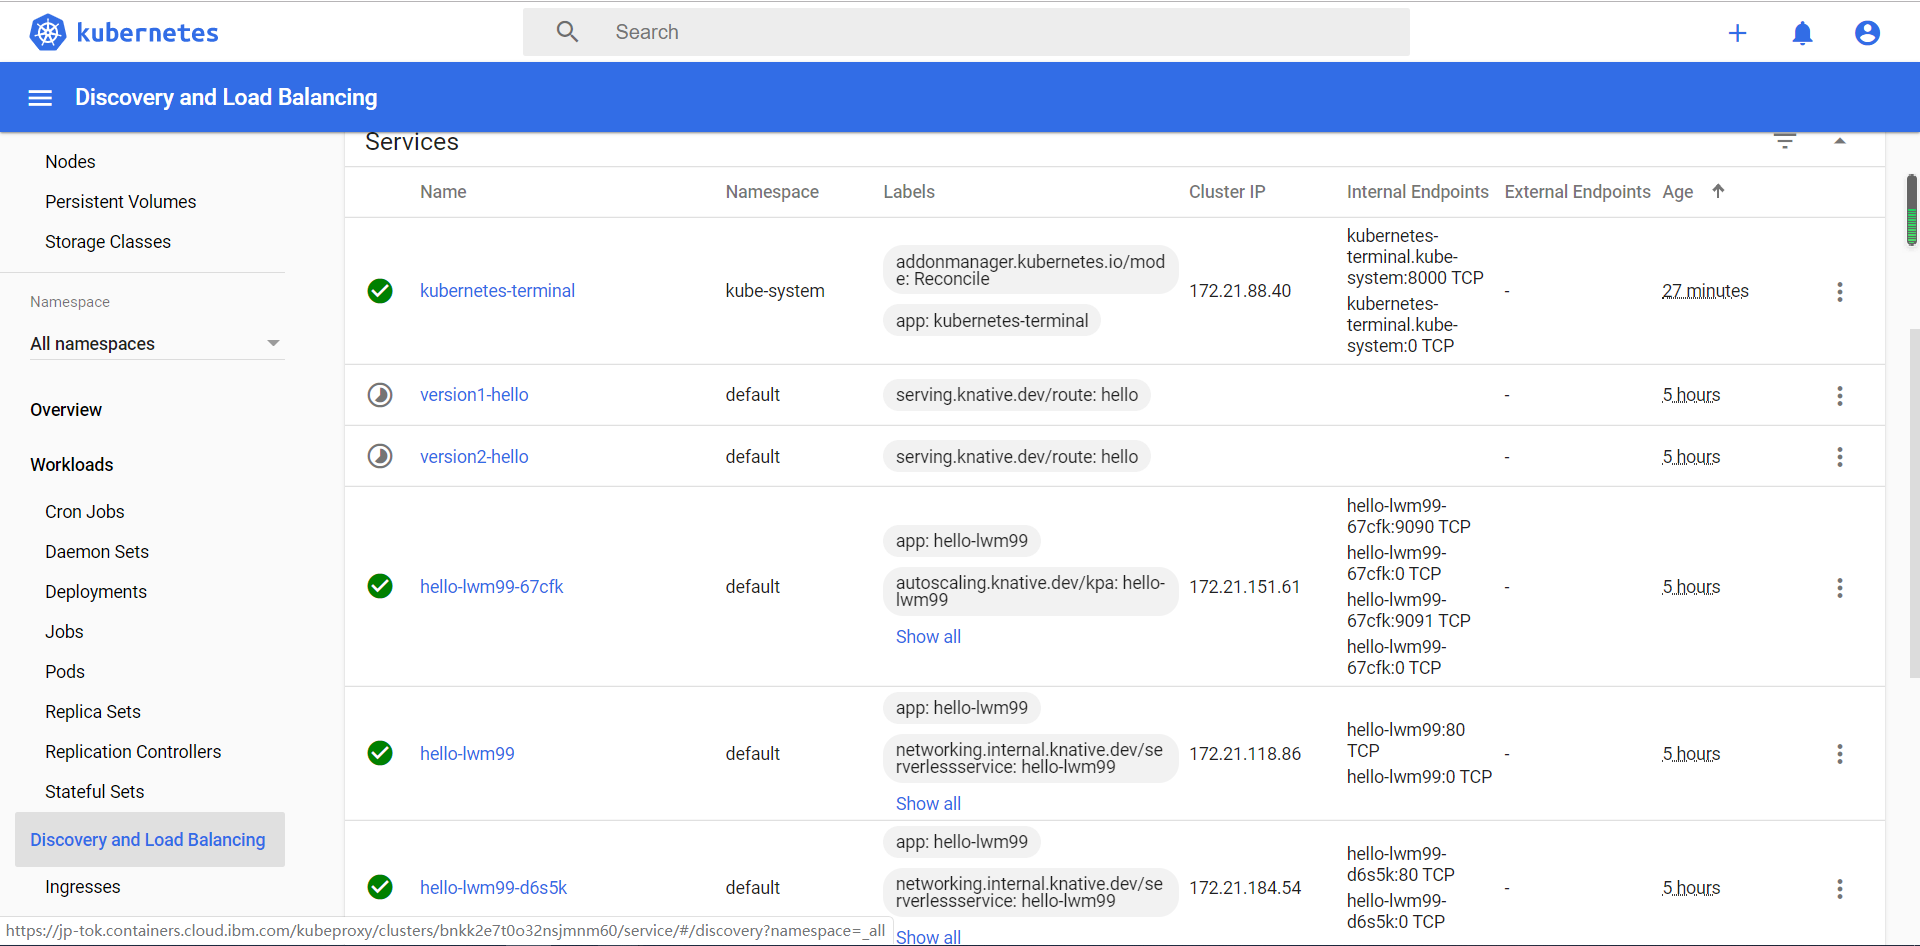Click the Cluster IP column header
This screenshot has width=1920, height=946.
point(1227,192)
